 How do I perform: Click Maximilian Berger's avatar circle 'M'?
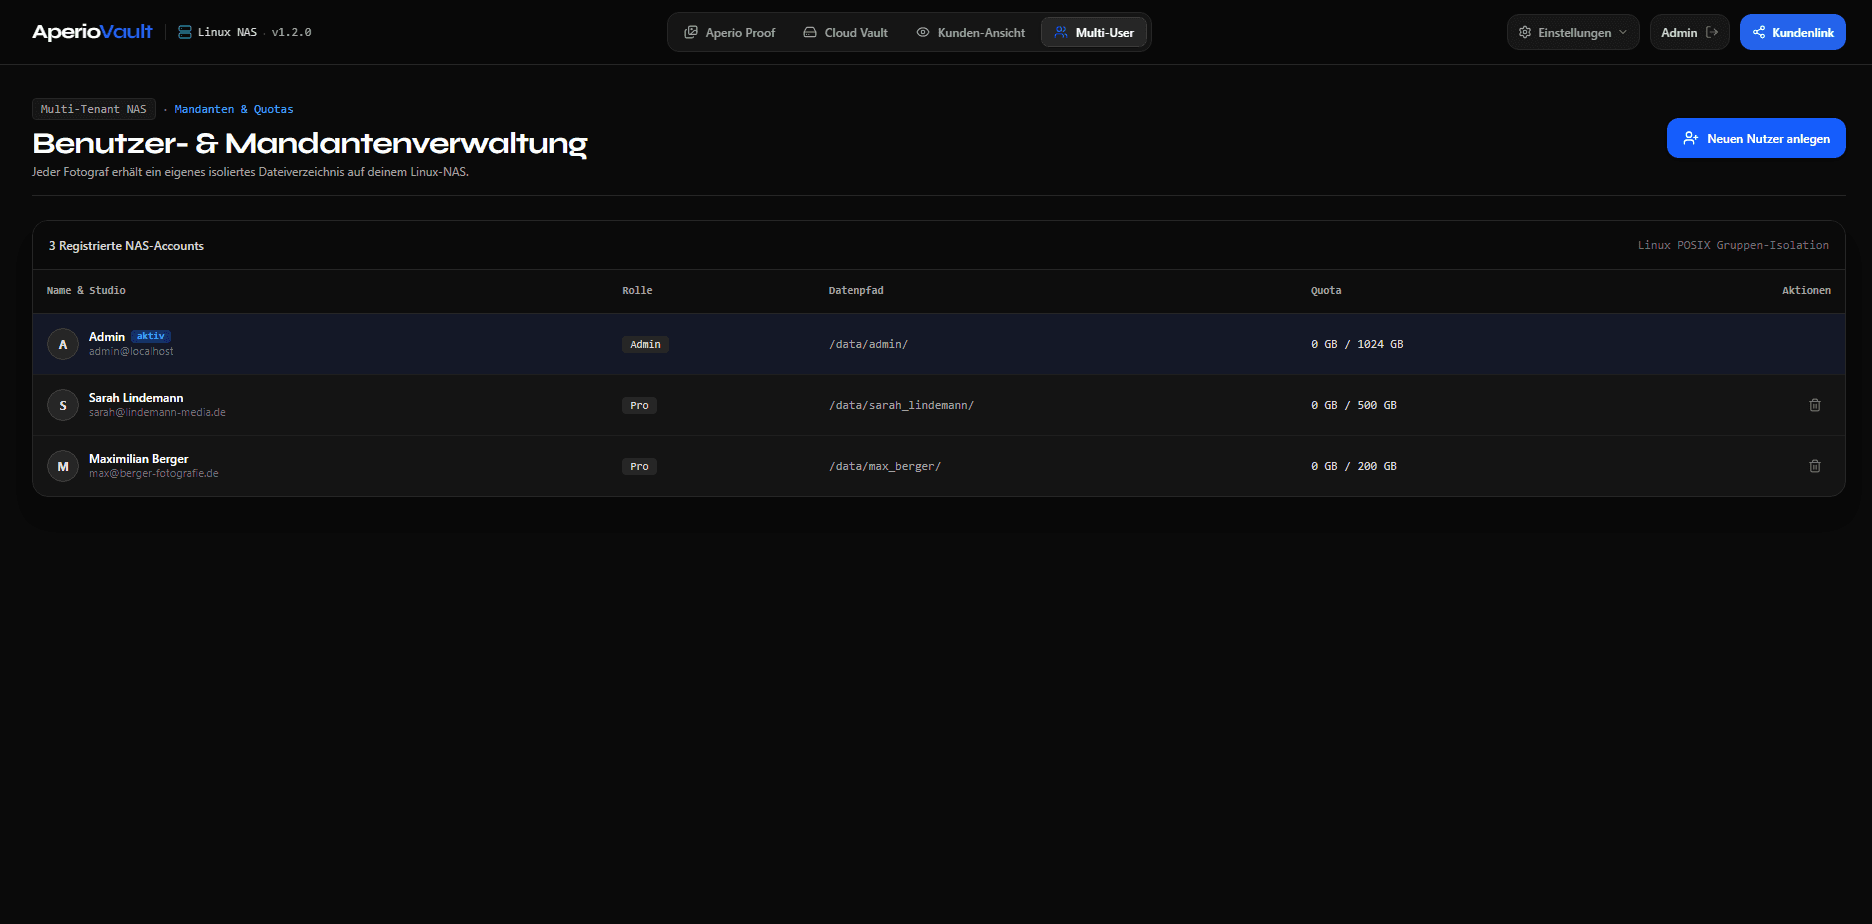click(63, 466)
